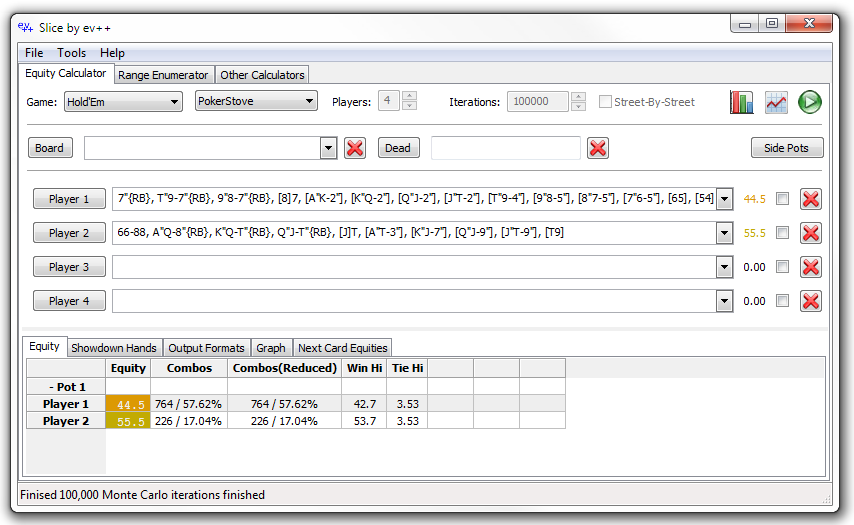Select the Equity Calculator tab

[x=65, y=73]
